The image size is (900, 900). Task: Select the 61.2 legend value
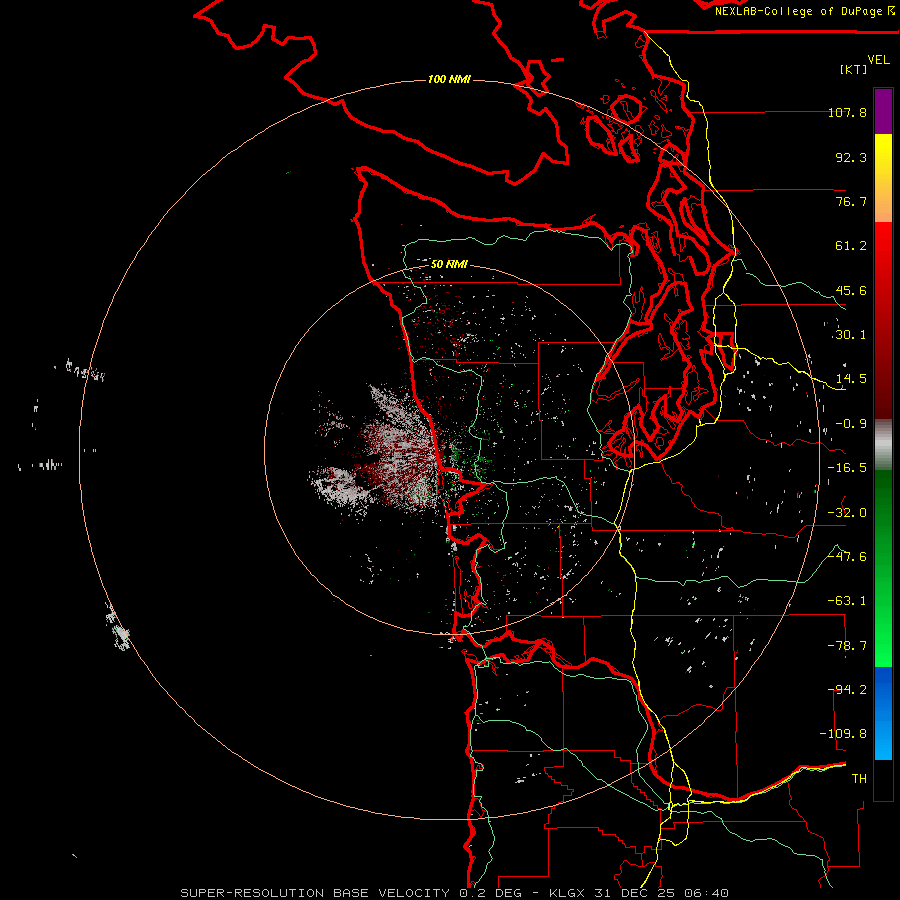click(x=851, y=246)
